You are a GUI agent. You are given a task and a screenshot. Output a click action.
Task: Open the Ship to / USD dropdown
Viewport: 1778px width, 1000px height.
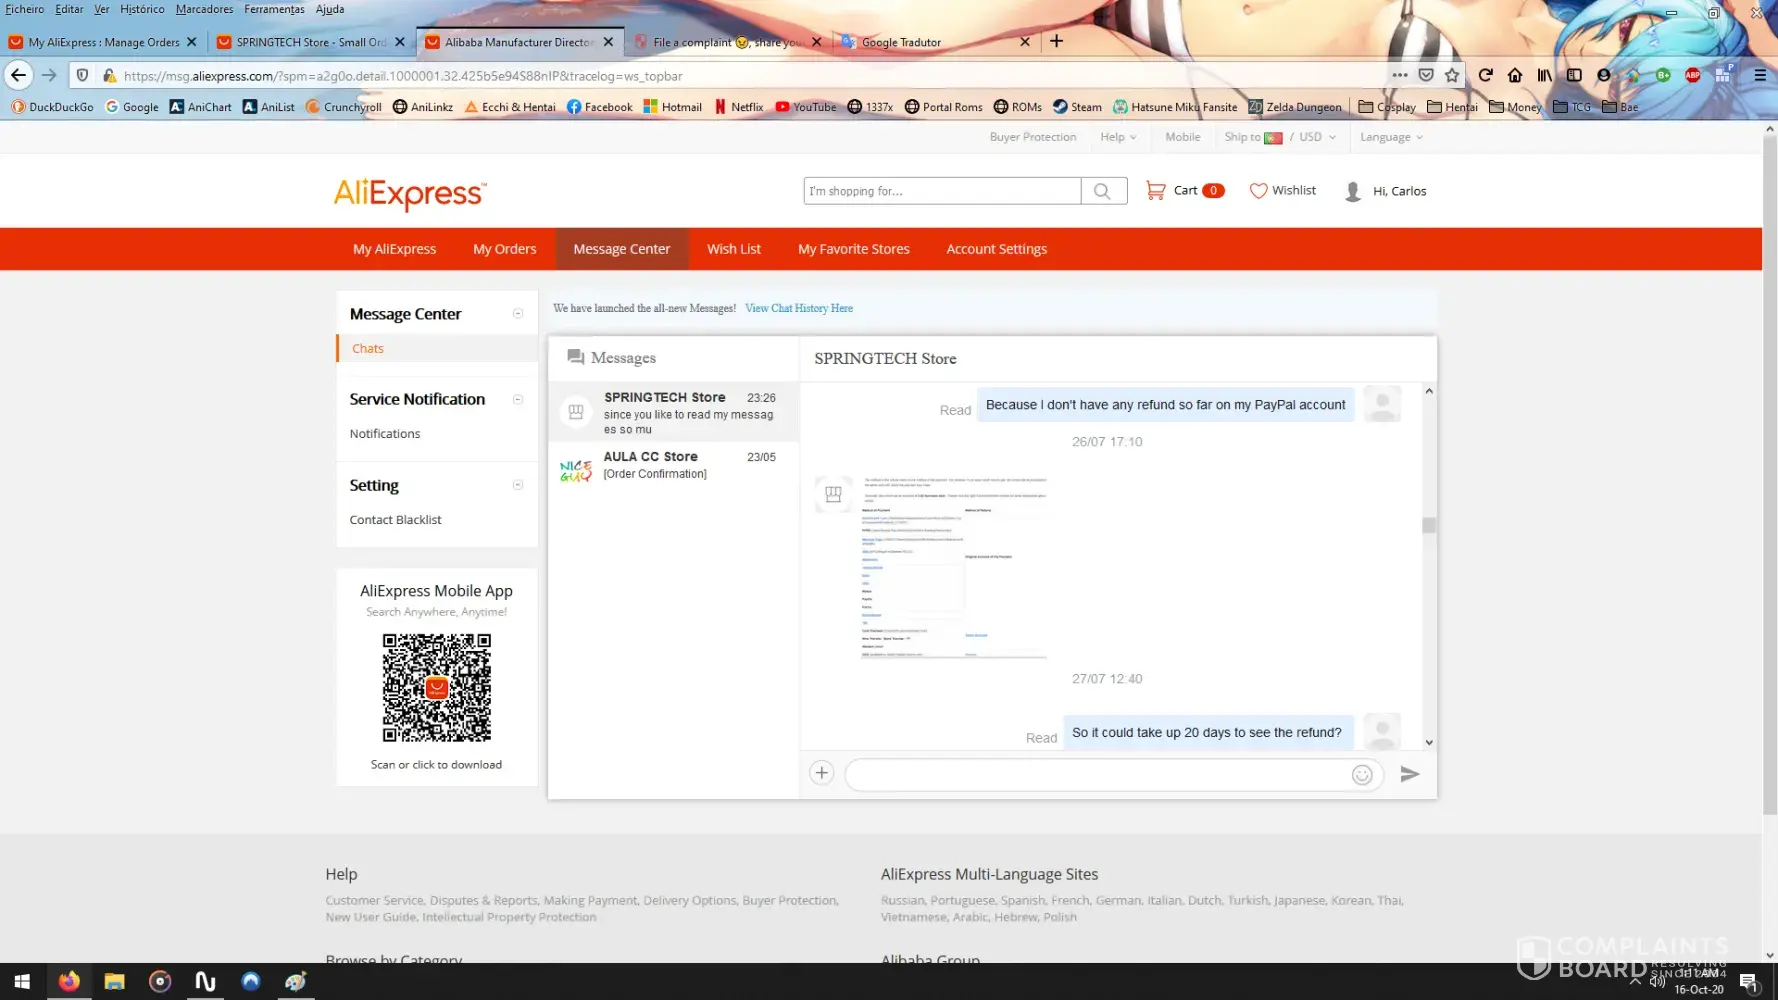click(1280, 137)
